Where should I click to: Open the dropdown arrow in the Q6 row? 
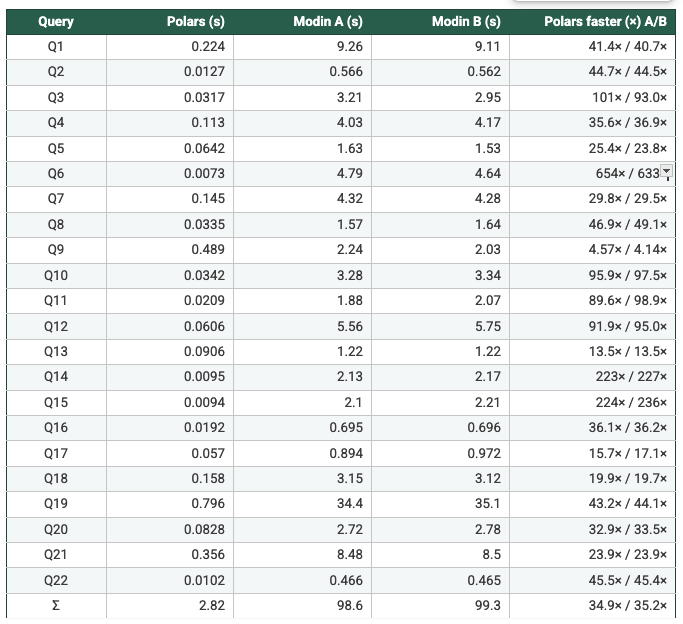pyautogui.click(x=667, y=170)
